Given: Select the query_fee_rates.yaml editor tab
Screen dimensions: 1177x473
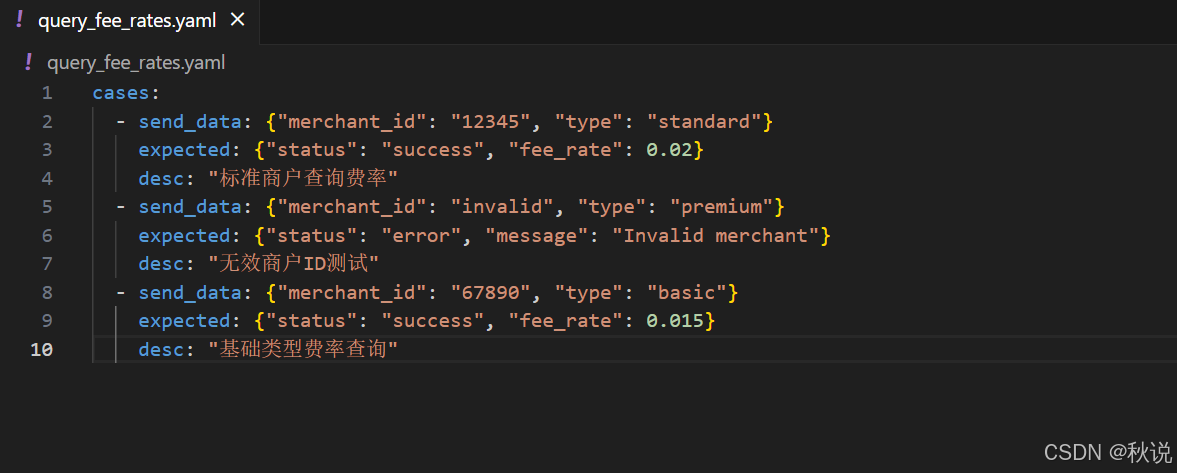Looking at the screenshot, I should pos(129,21).
